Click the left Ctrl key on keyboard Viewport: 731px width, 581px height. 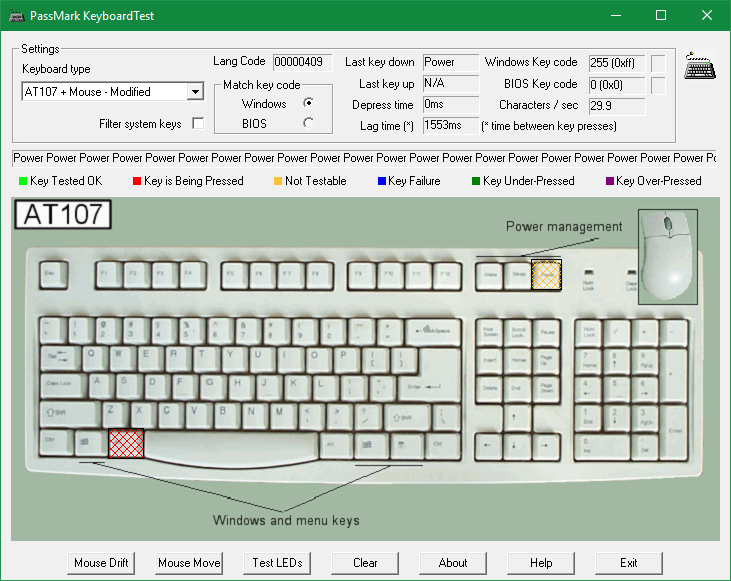point(56,443)
